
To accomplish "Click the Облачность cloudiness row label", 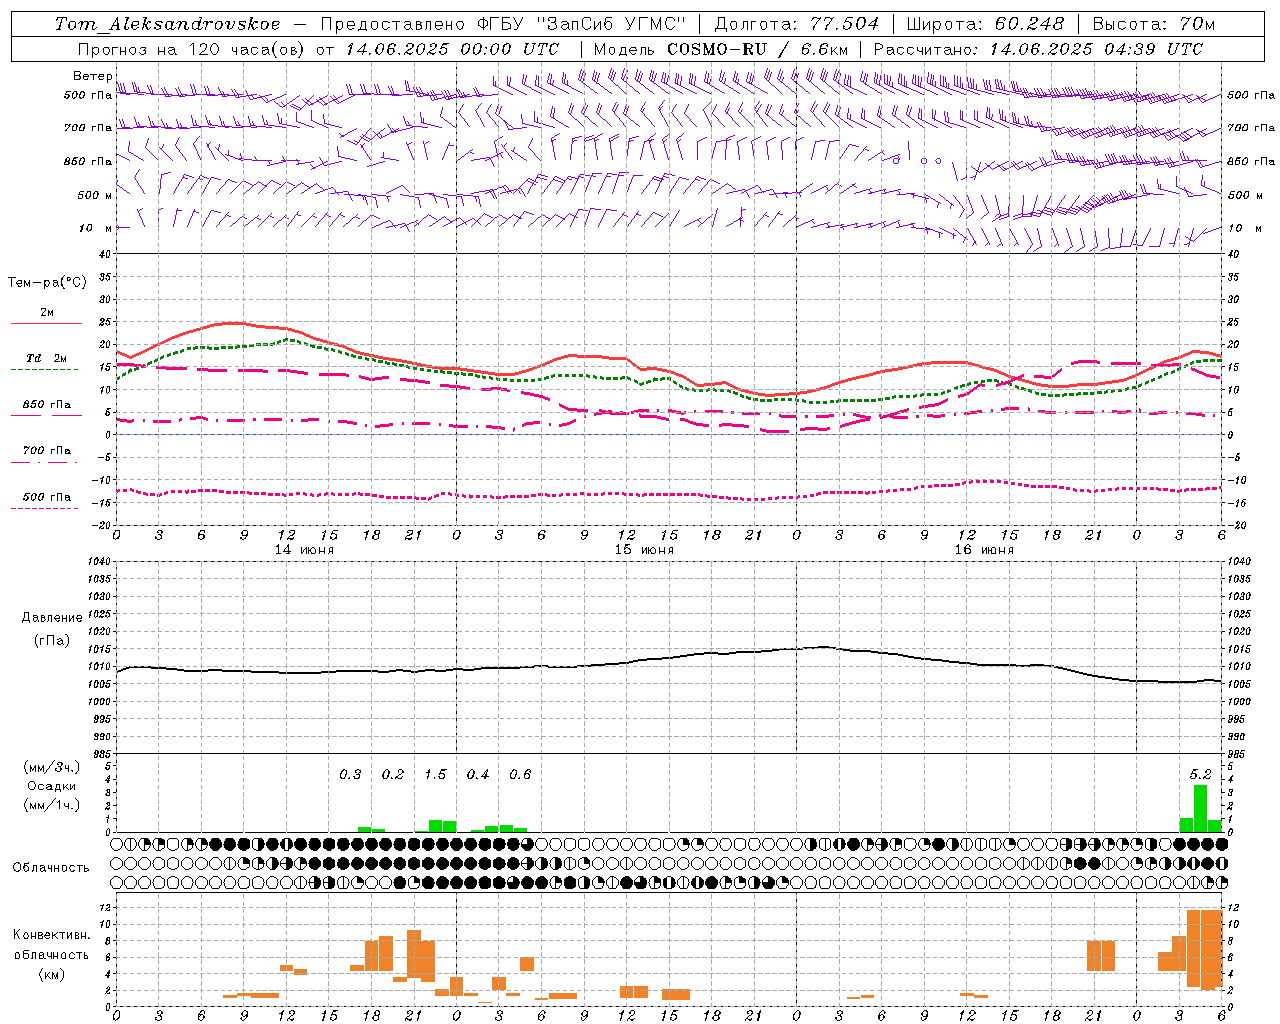I will [x=51, y=868].
